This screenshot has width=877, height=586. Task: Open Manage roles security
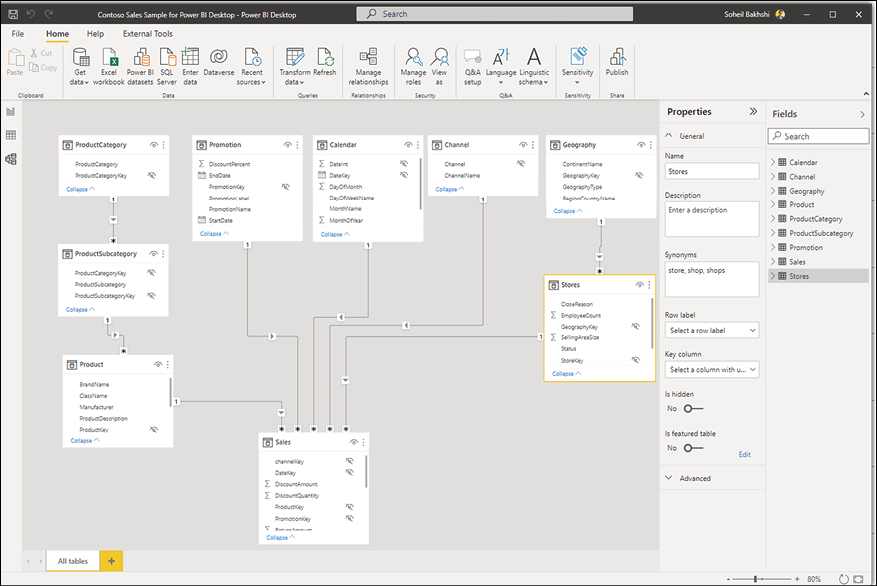pos(413,67)
